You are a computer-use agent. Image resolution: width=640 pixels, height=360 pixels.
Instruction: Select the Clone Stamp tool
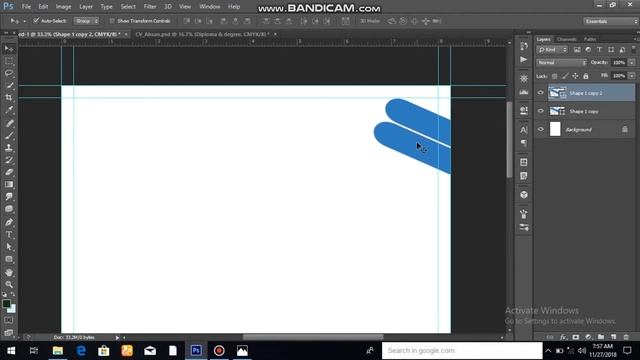[x=9, y=148]
